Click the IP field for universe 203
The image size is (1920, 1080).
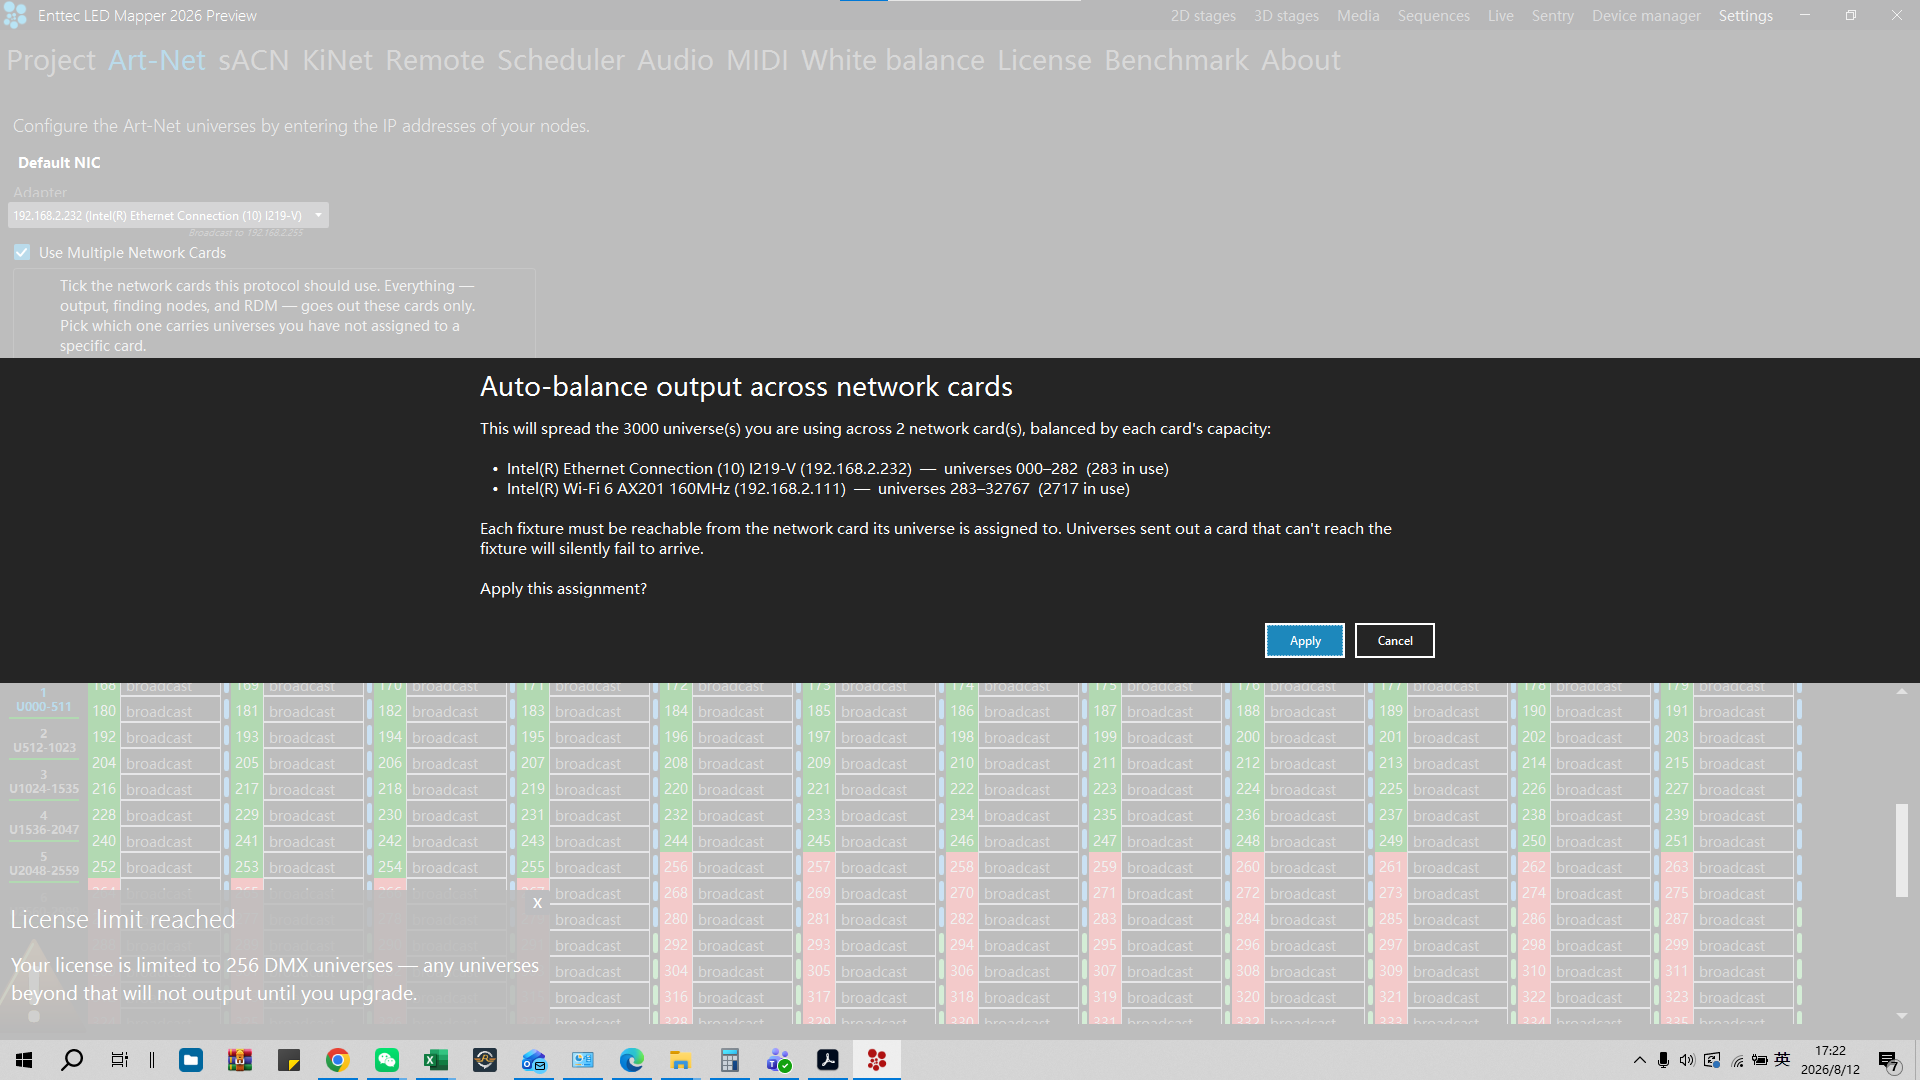[x=1744, y=738]
